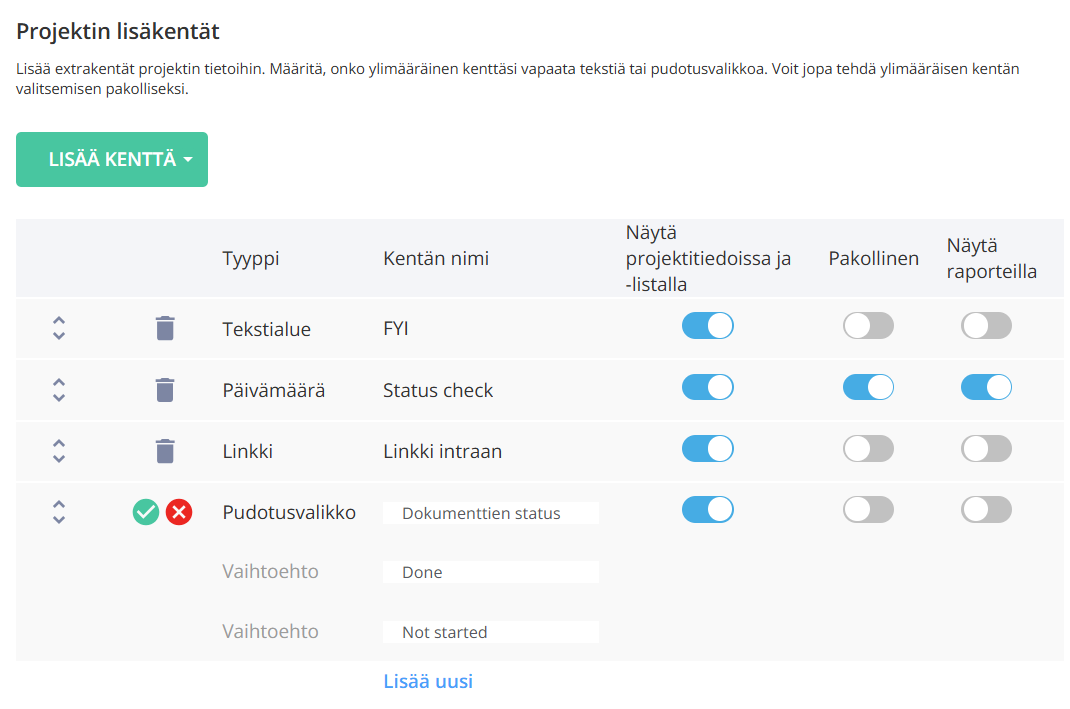Cancel Pudotusvalikko edit with red X
The image size is (1070, 709).
179,512
